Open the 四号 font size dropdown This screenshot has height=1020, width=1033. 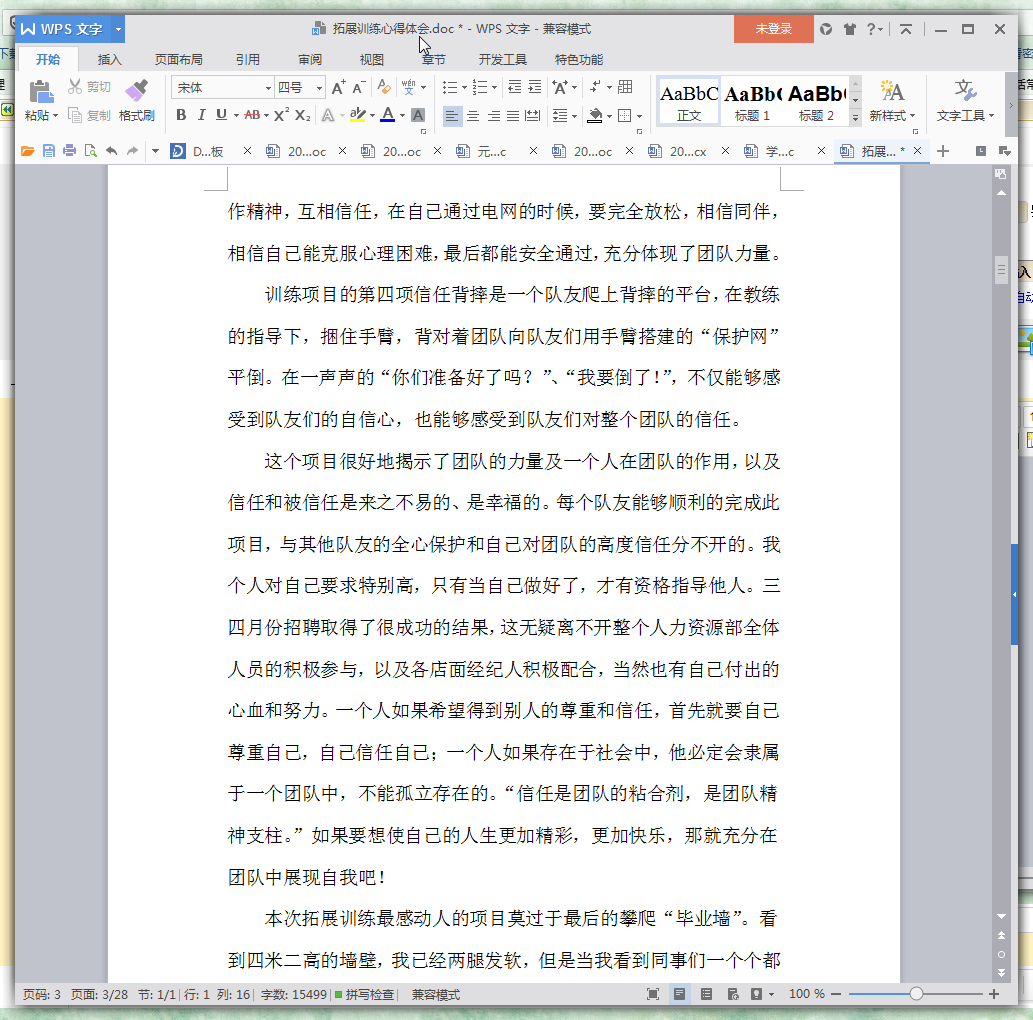point(320,88)
